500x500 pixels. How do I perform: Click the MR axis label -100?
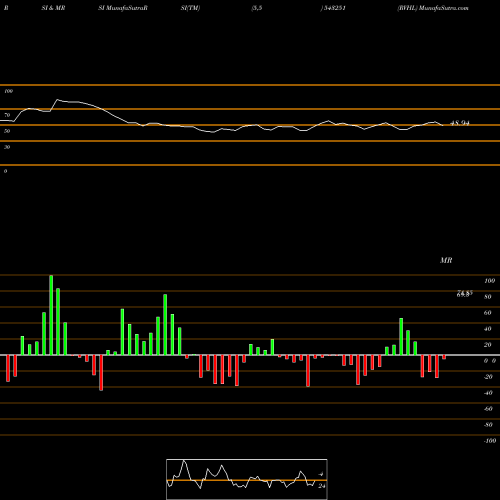(490, 441)
